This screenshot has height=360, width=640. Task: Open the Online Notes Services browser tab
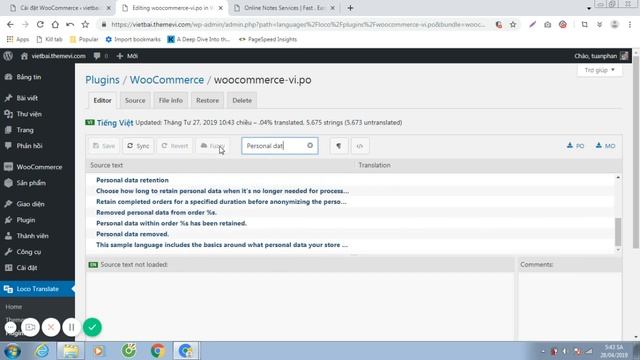coord(283,8)
